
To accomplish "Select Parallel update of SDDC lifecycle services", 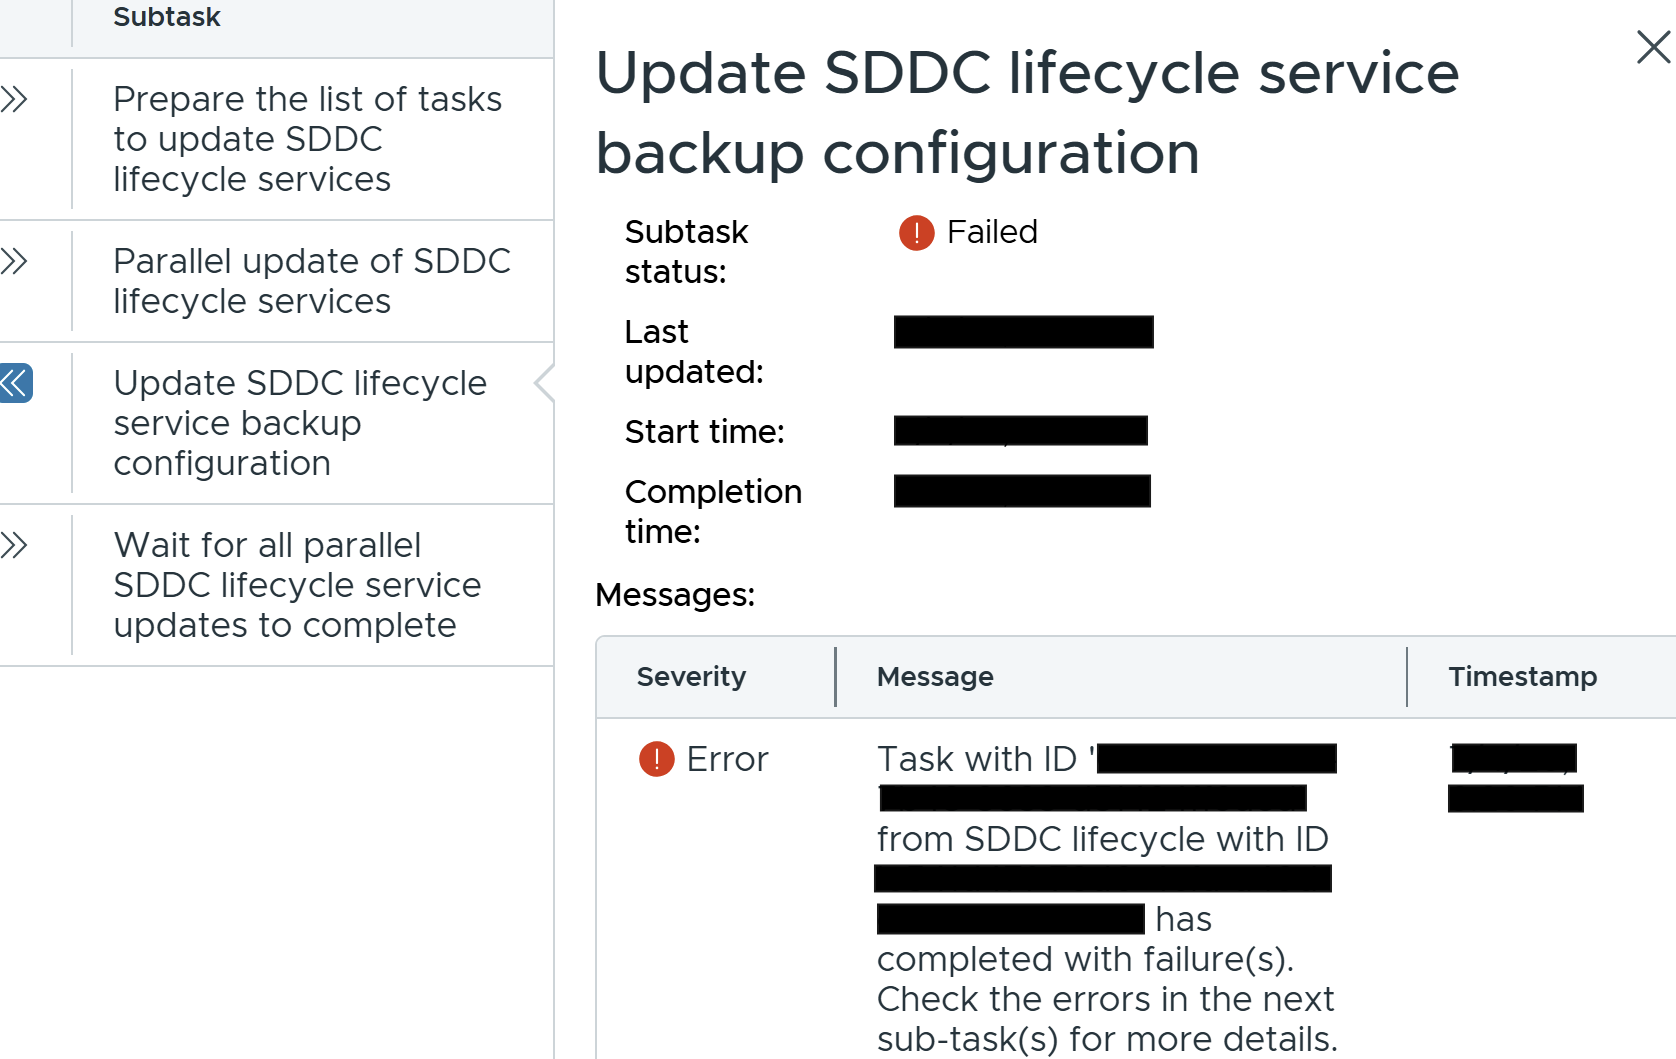I will coord(312,281).
